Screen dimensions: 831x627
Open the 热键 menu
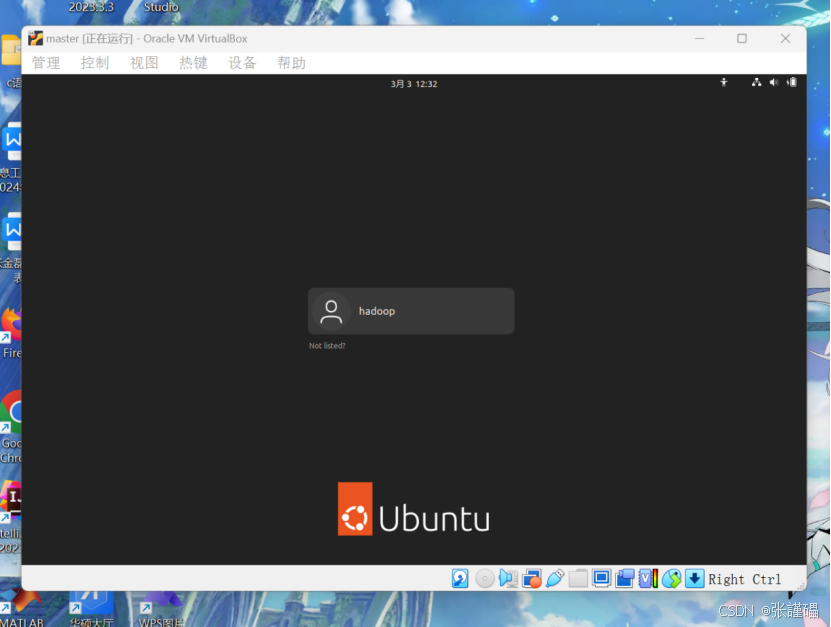[x=193, y=63]
